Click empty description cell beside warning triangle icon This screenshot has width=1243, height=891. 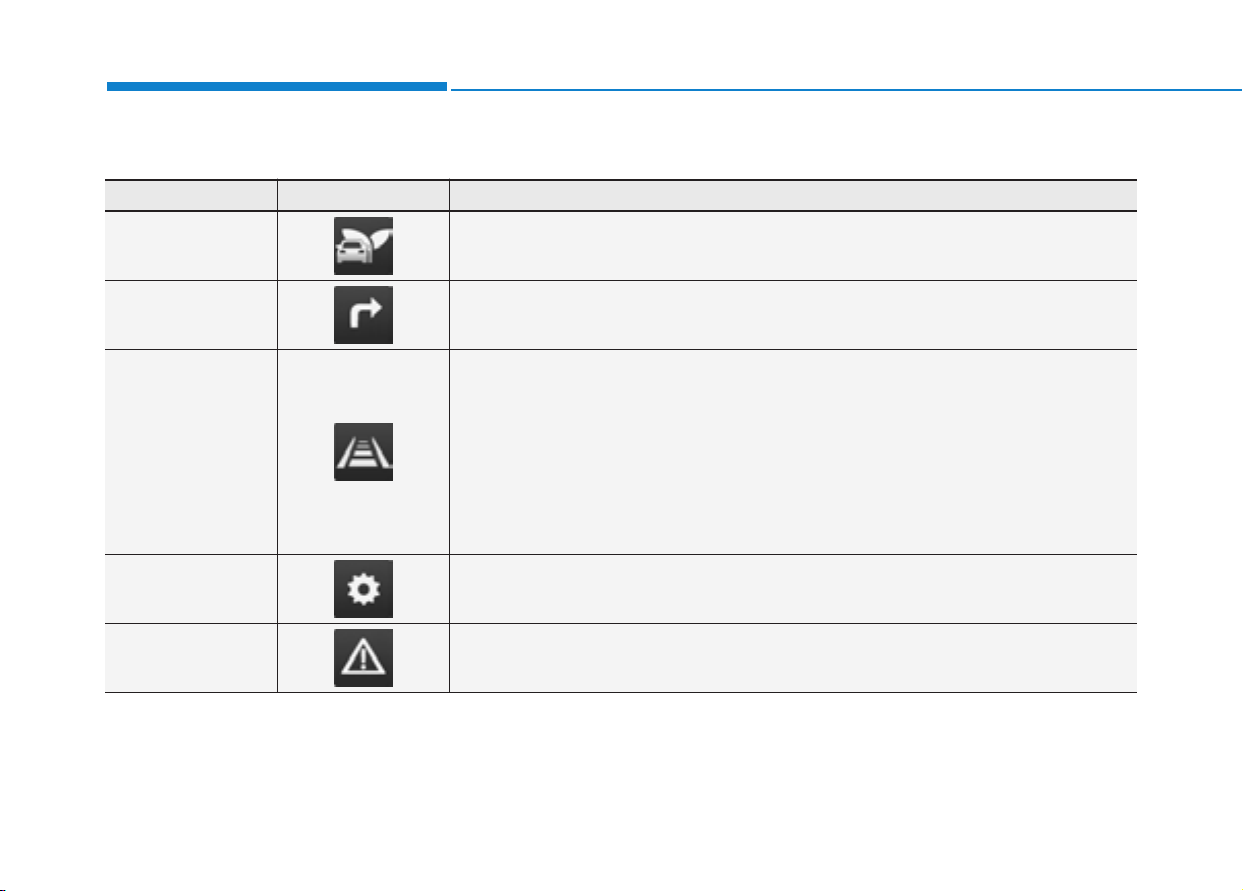click(793, 658)
